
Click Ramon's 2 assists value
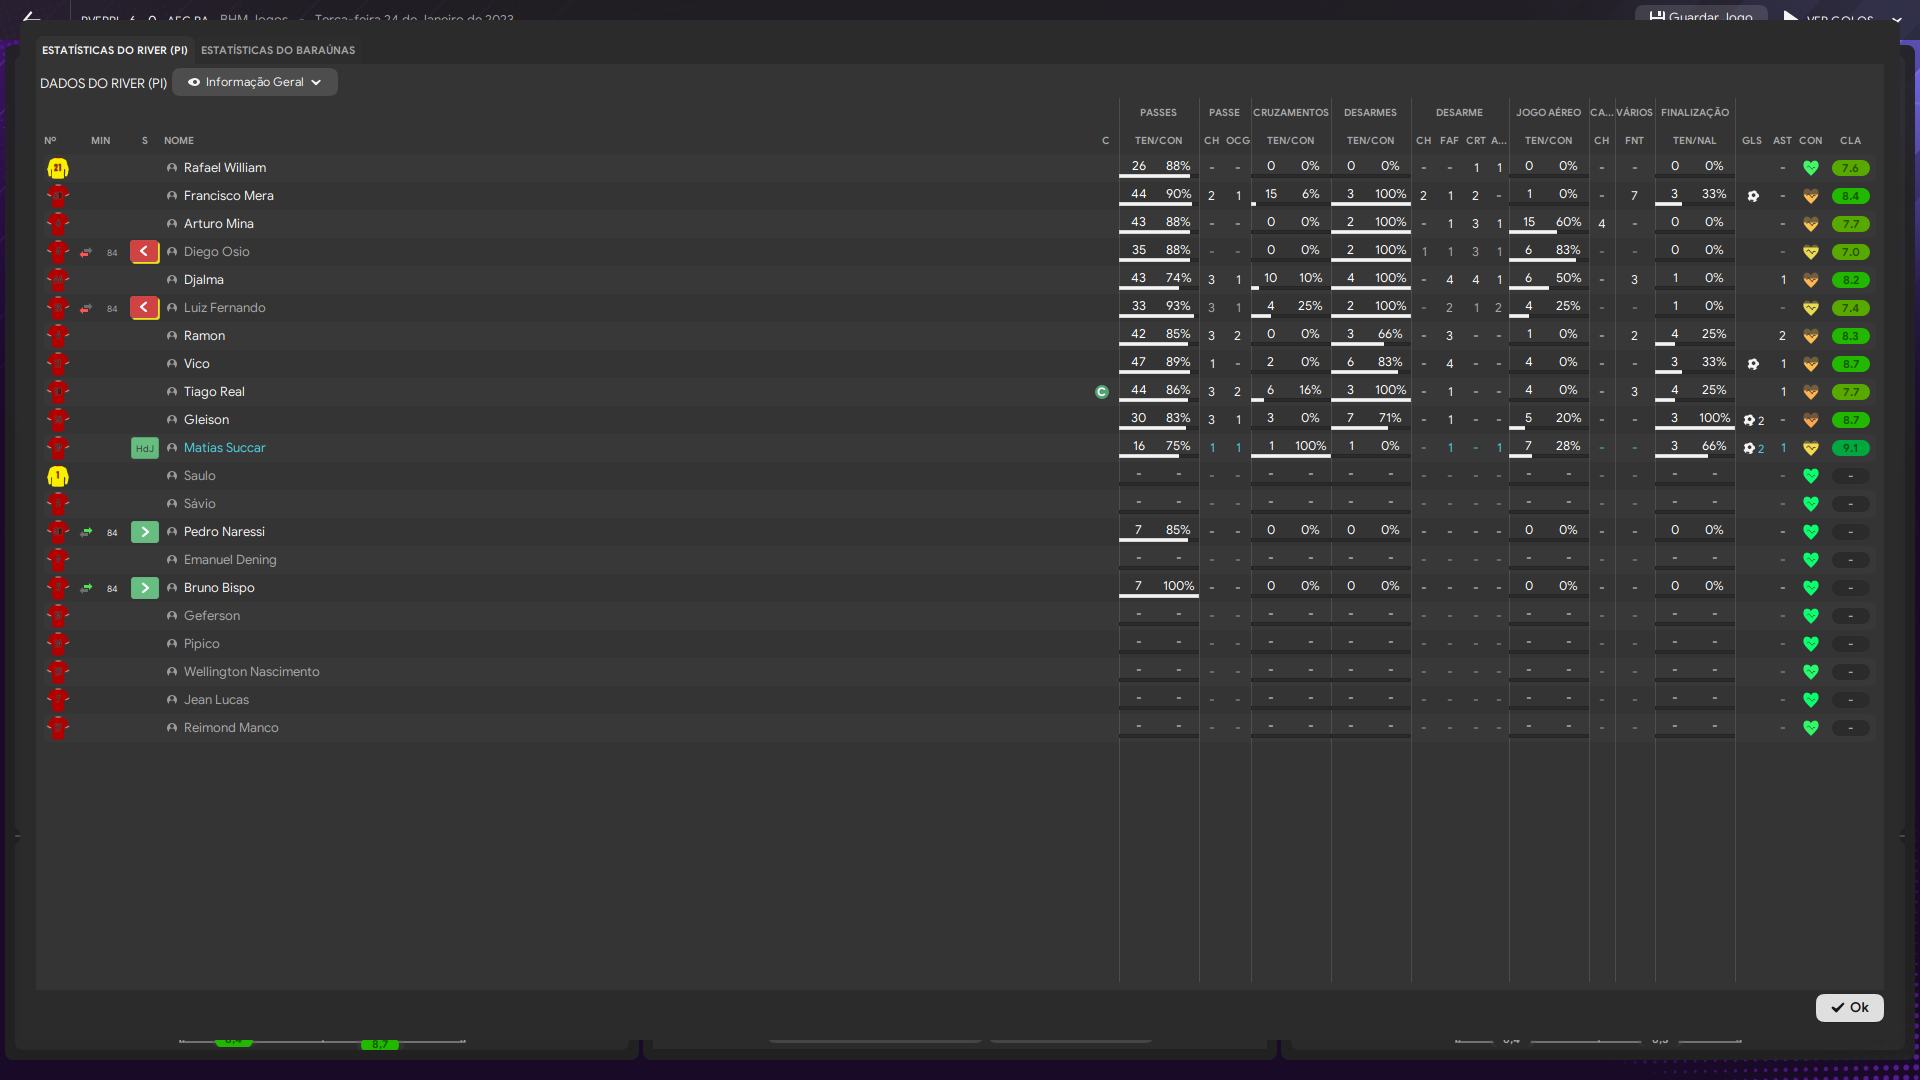click(1783, 336)
